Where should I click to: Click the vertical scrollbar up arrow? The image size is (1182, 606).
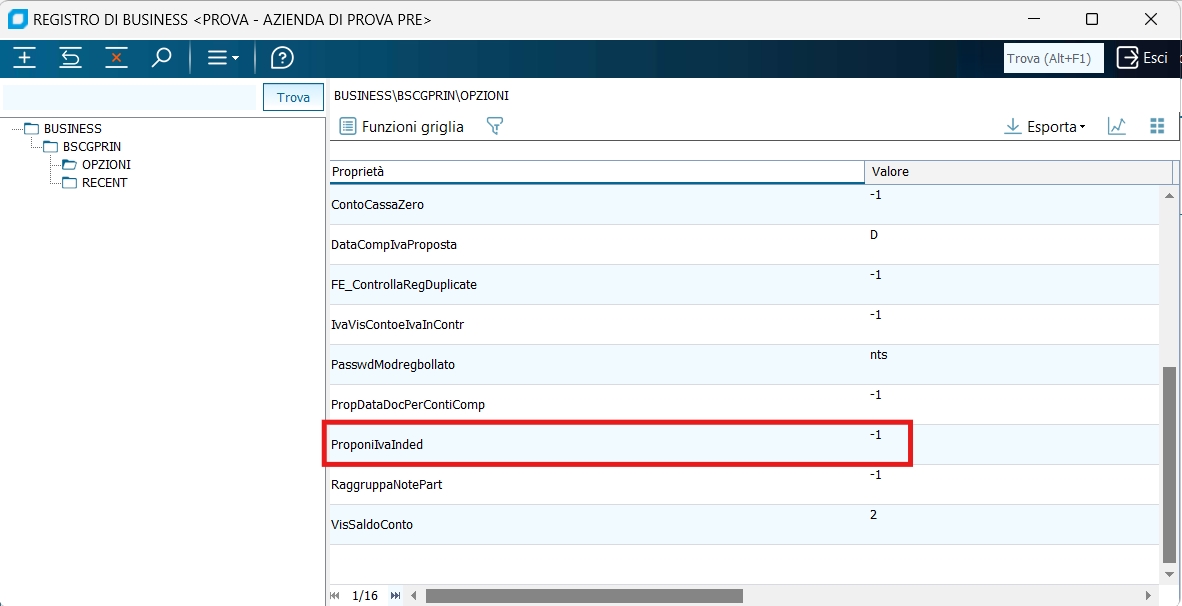tap(1170, 194)
